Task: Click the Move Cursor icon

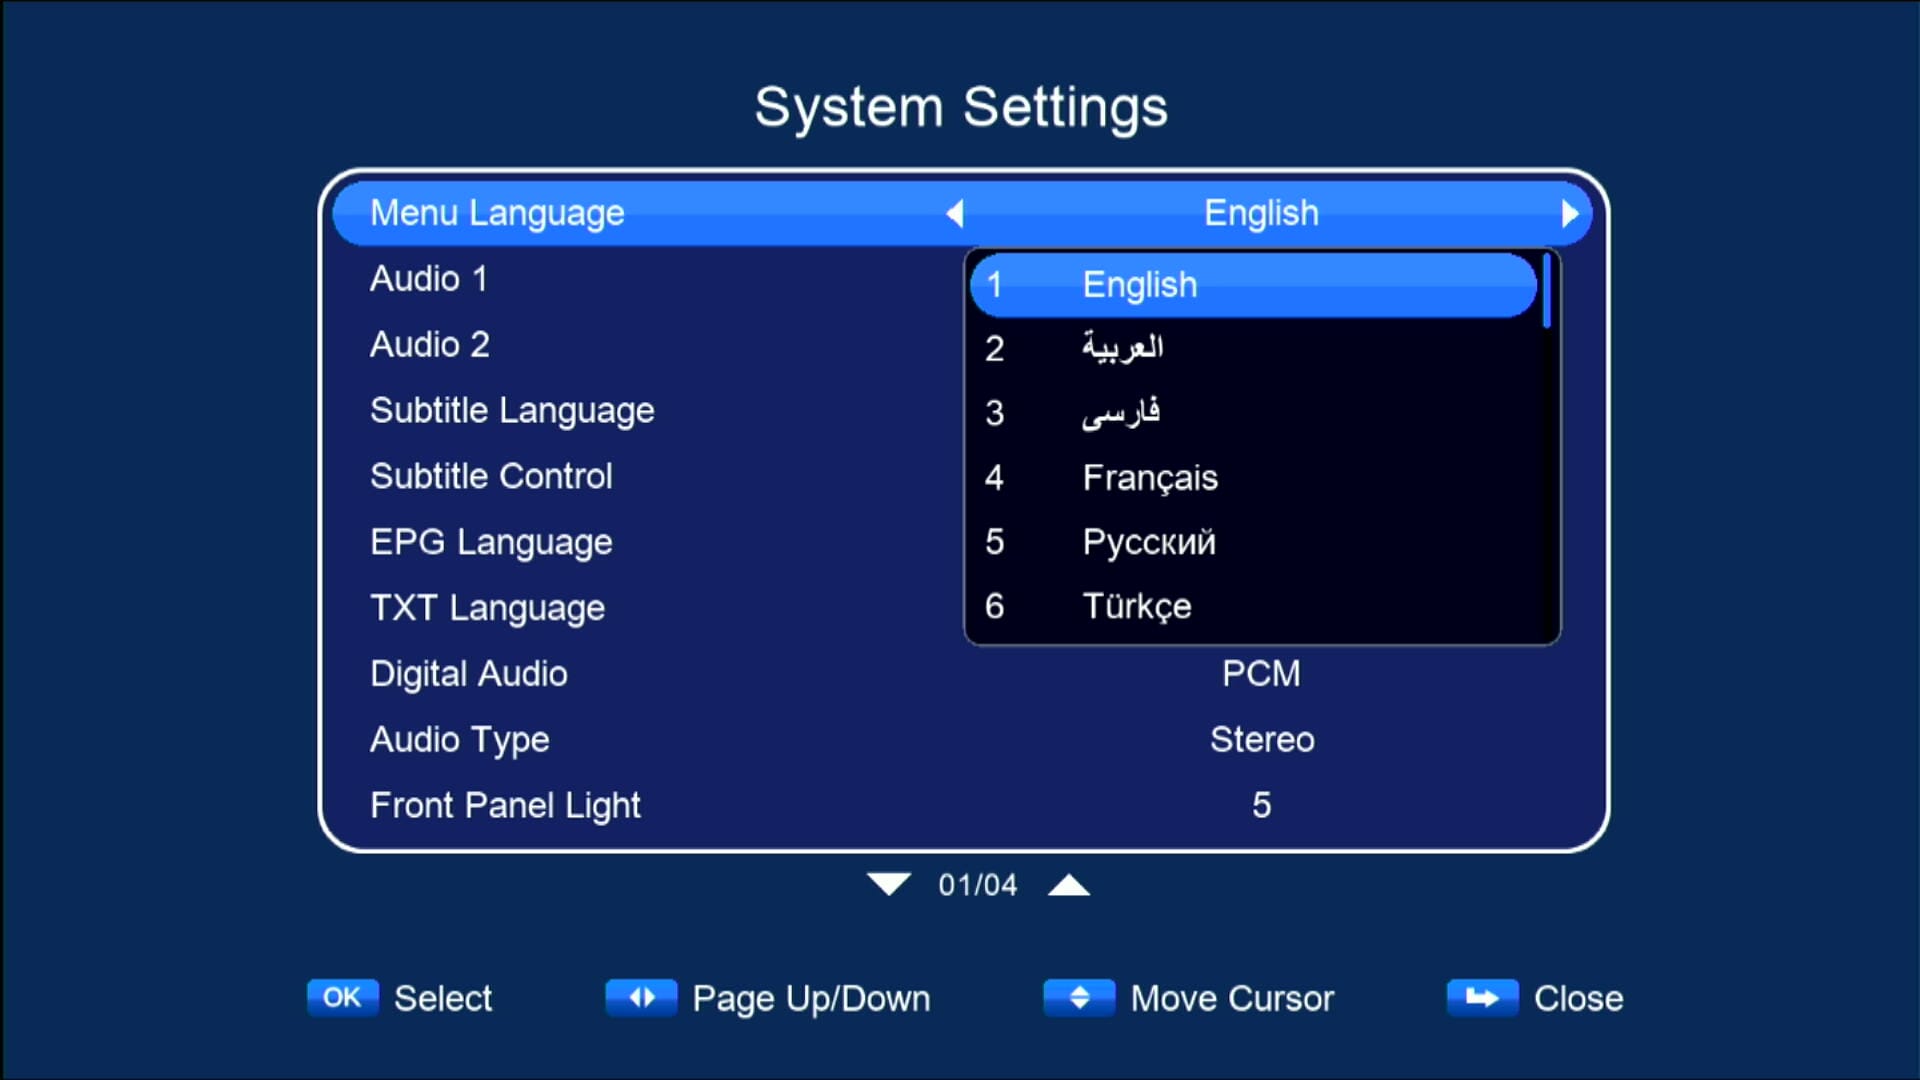Action: coord(1078,997)
